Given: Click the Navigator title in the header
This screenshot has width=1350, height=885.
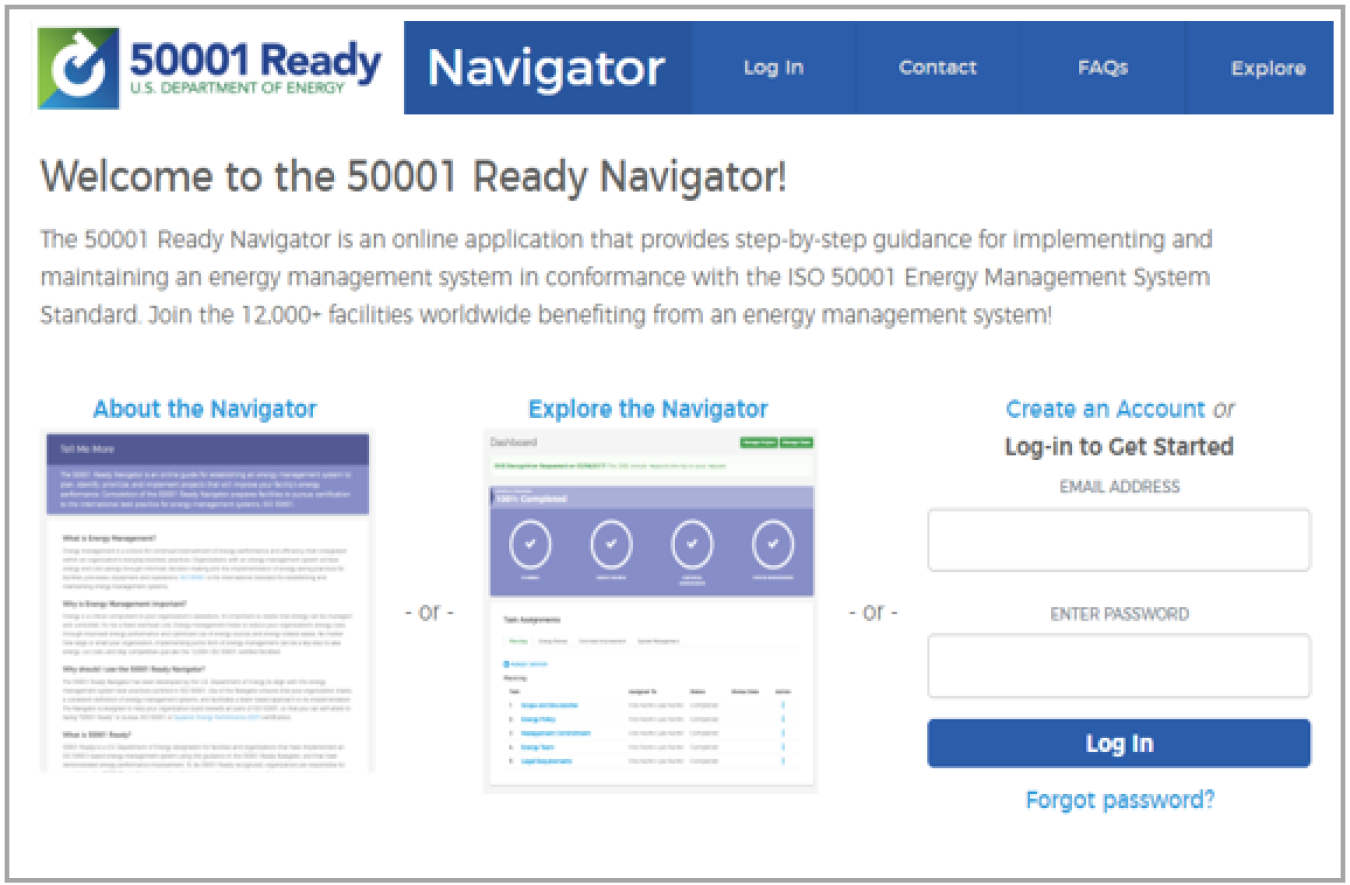Looking at the screenshot, I should tap(546, 68).
